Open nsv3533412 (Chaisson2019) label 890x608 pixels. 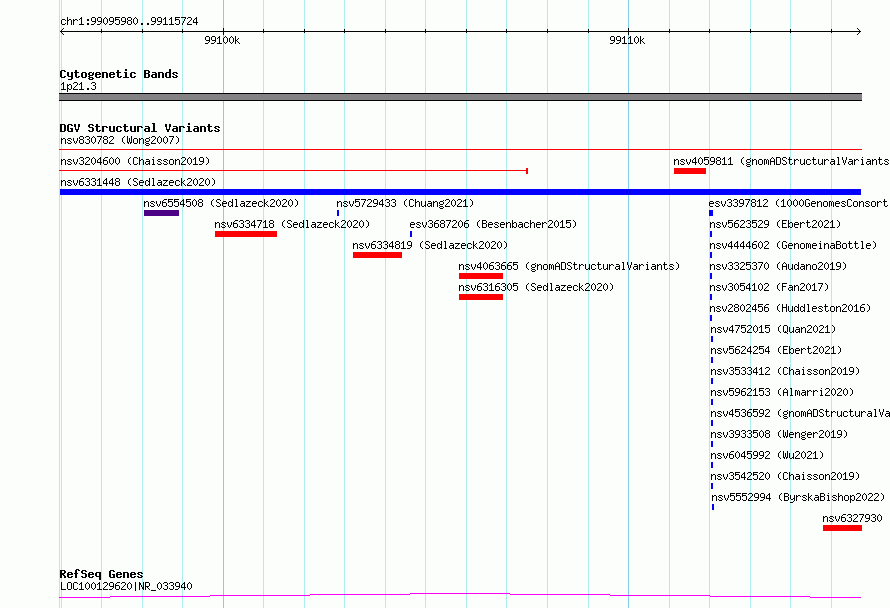click(785, 371)
